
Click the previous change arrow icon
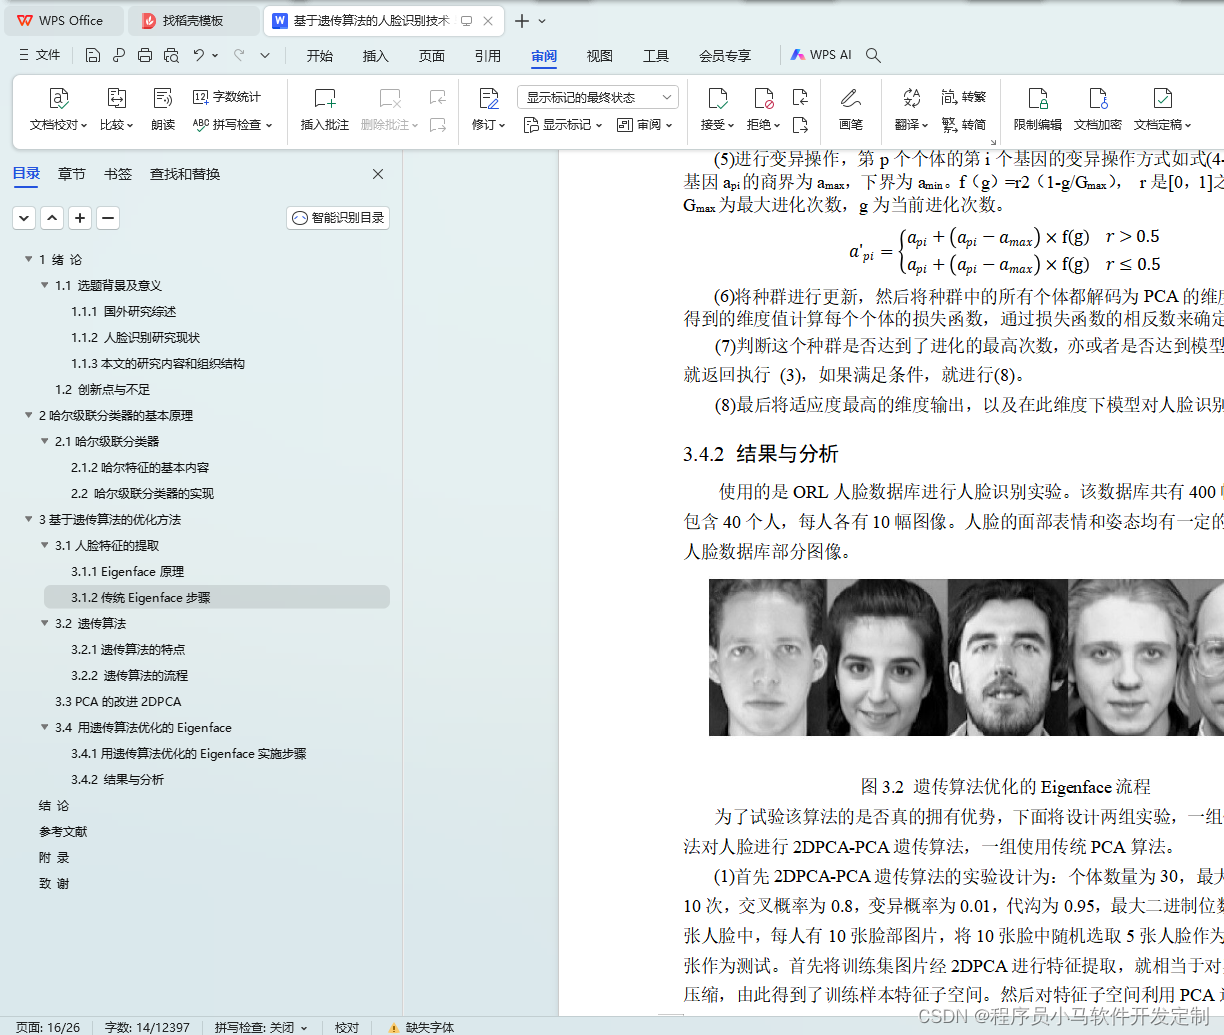coord(800,97)
